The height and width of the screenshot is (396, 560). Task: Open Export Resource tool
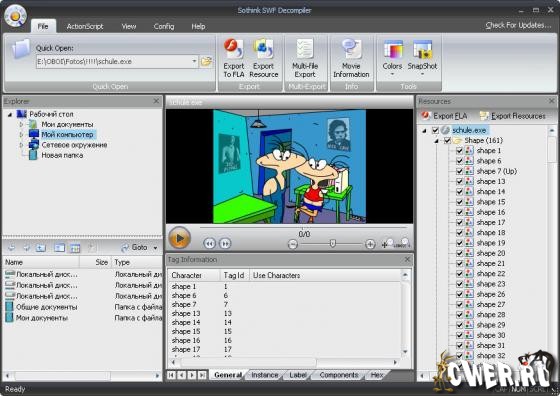(x=264, y=58)
